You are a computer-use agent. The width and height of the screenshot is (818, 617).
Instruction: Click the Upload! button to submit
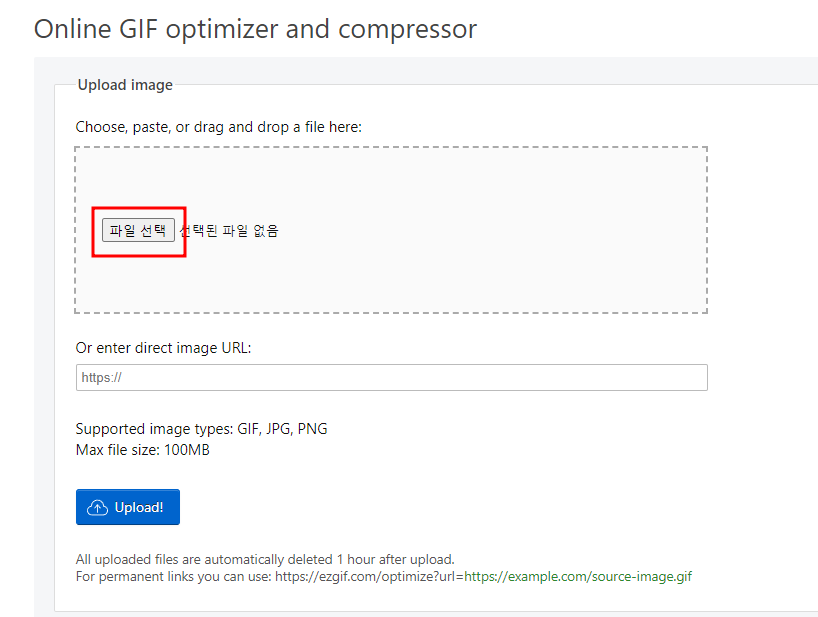[128, 506]
